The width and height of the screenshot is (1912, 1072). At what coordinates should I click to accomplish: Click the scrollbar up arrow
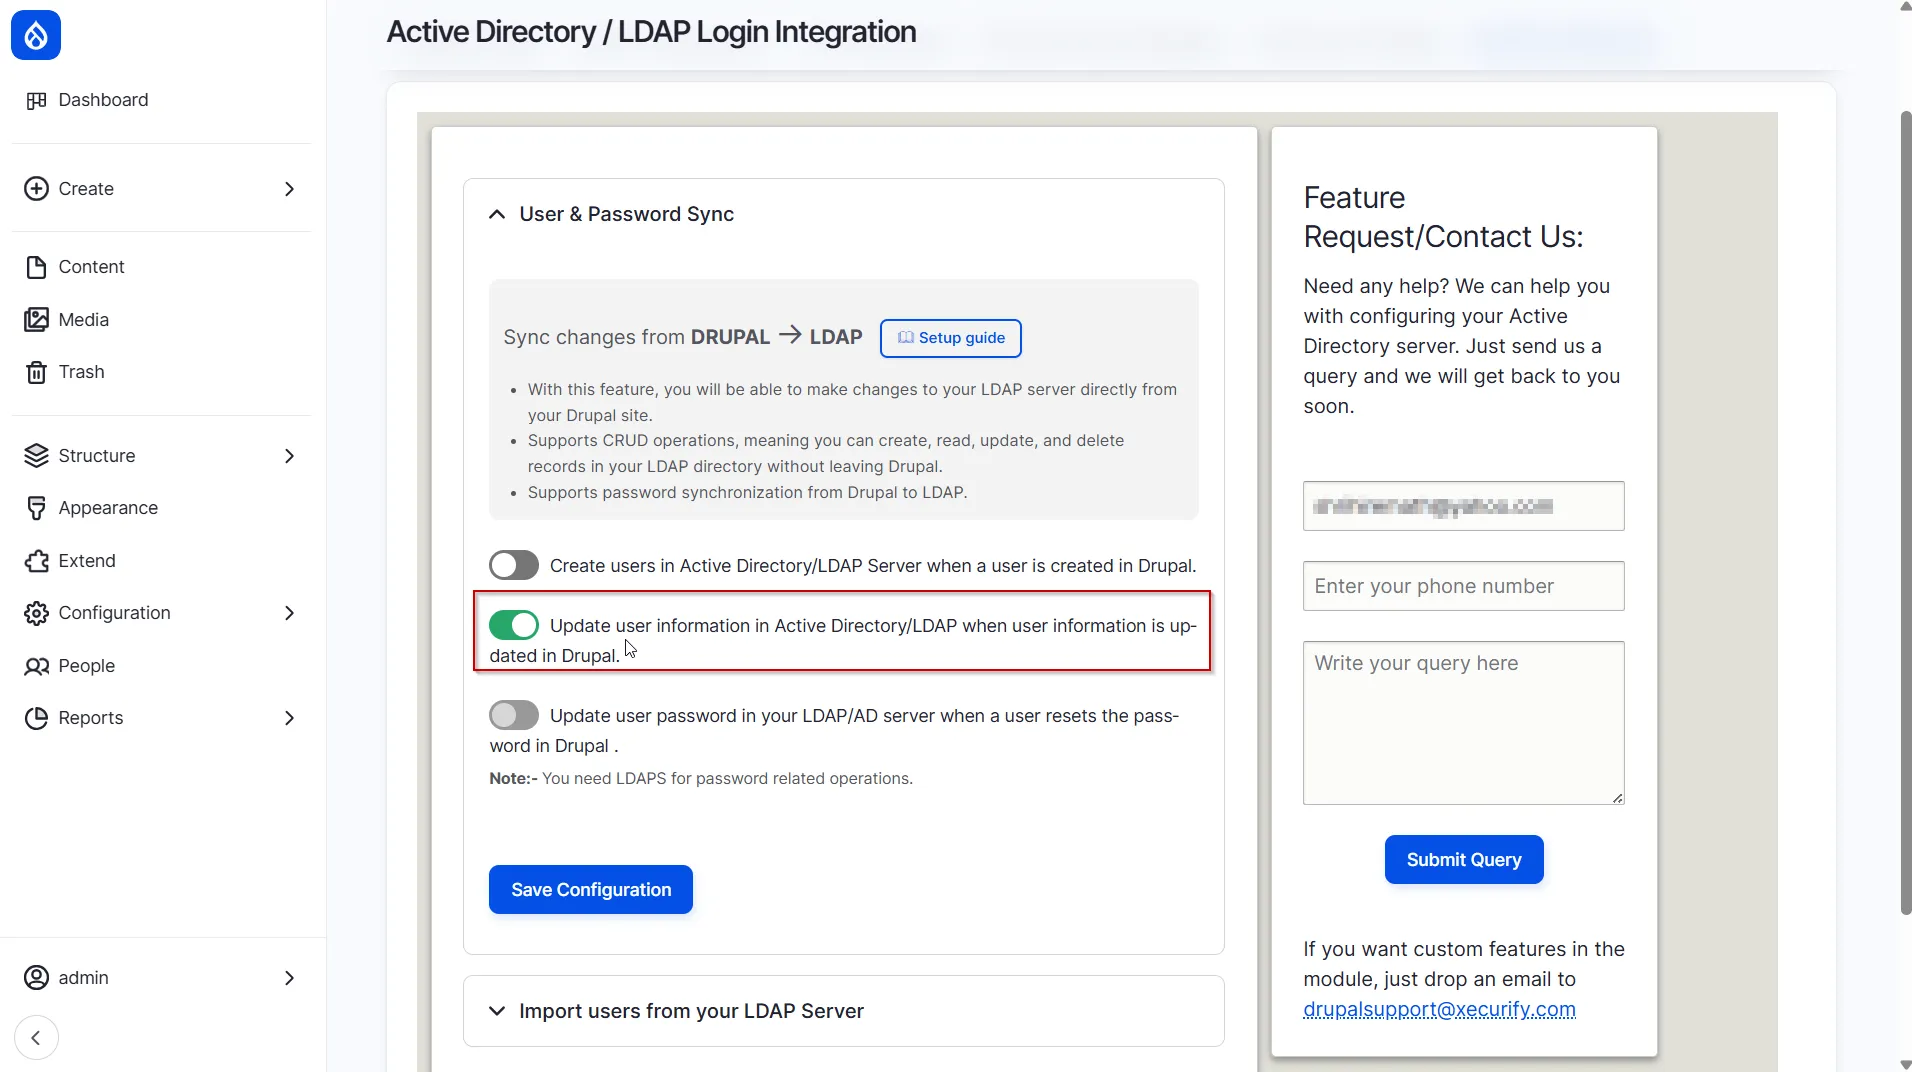click(1906, 6)
